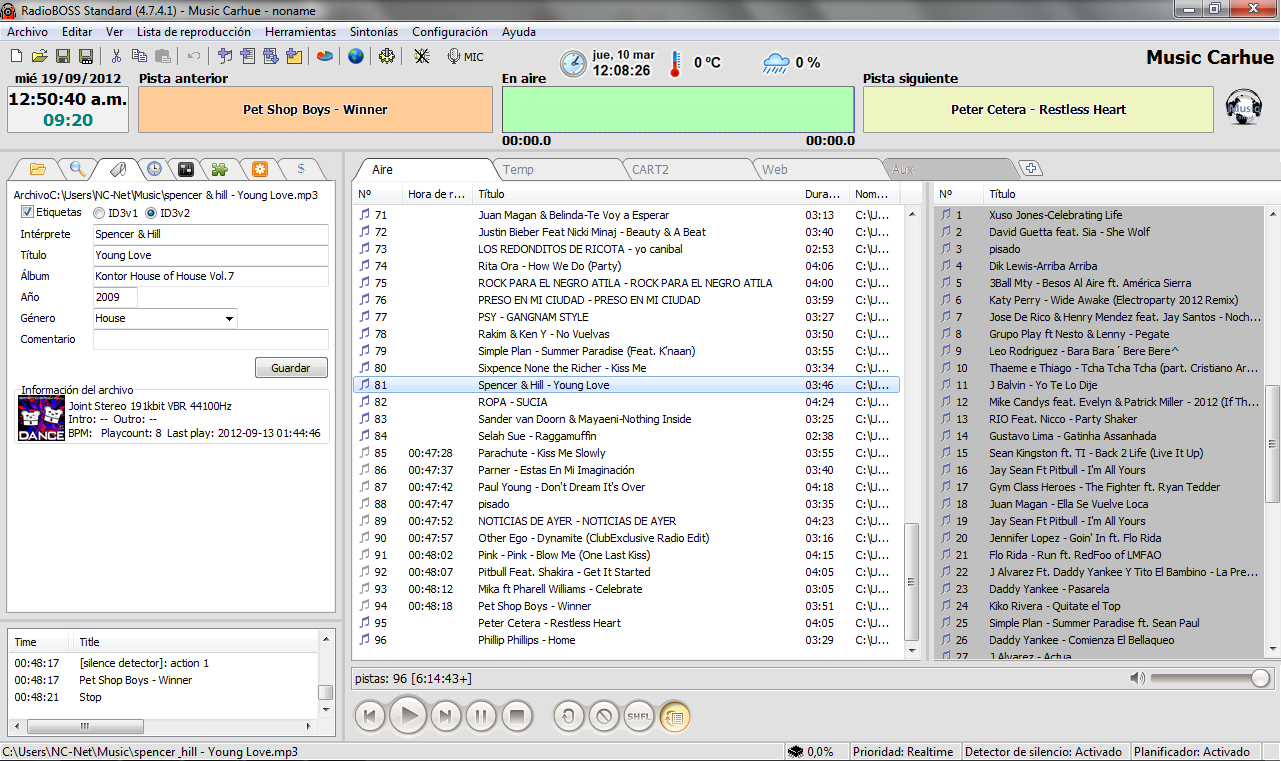Toggle the repeat loop round button
This screenshot has height=761, width=1281.
coord(569,716)
